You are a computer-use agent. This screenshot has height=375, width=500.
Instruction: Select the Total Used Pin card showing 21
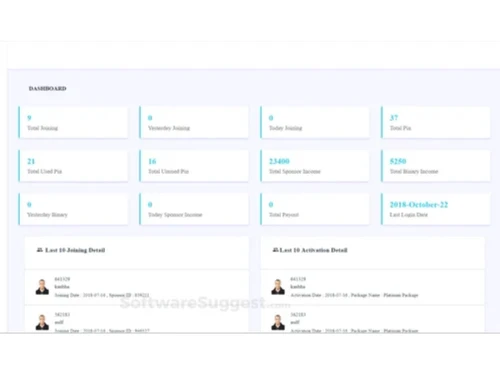point(73,166)
